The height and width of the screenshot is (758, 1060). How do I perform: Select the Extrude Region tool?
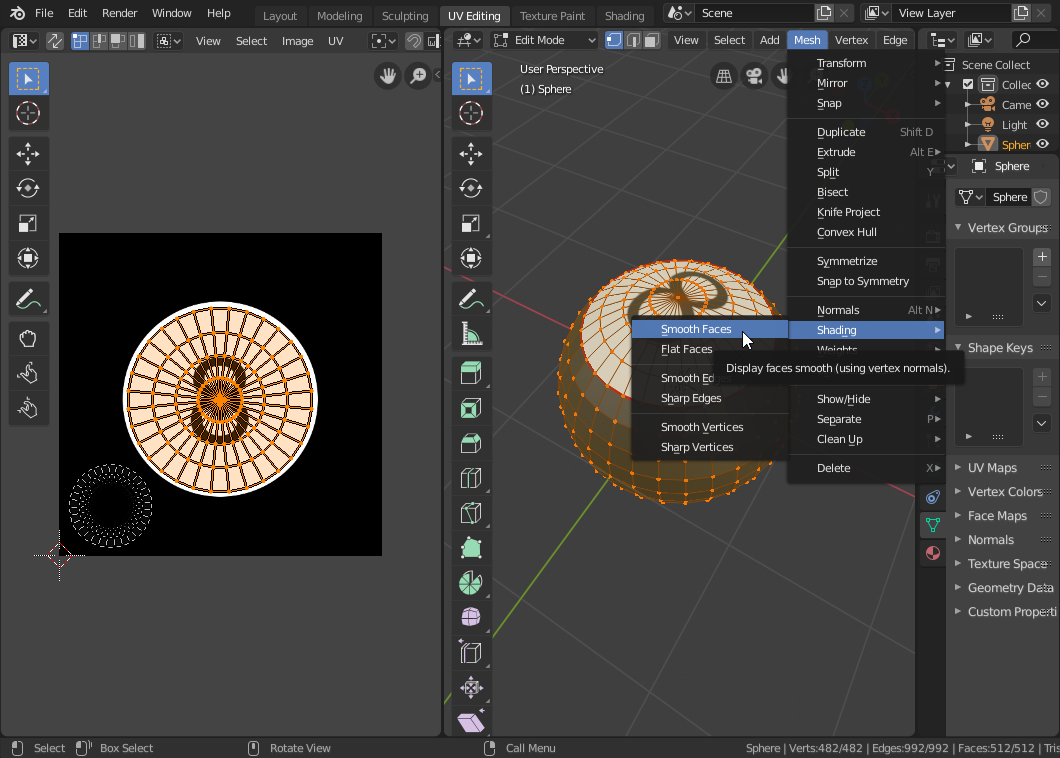pos(471,373)
